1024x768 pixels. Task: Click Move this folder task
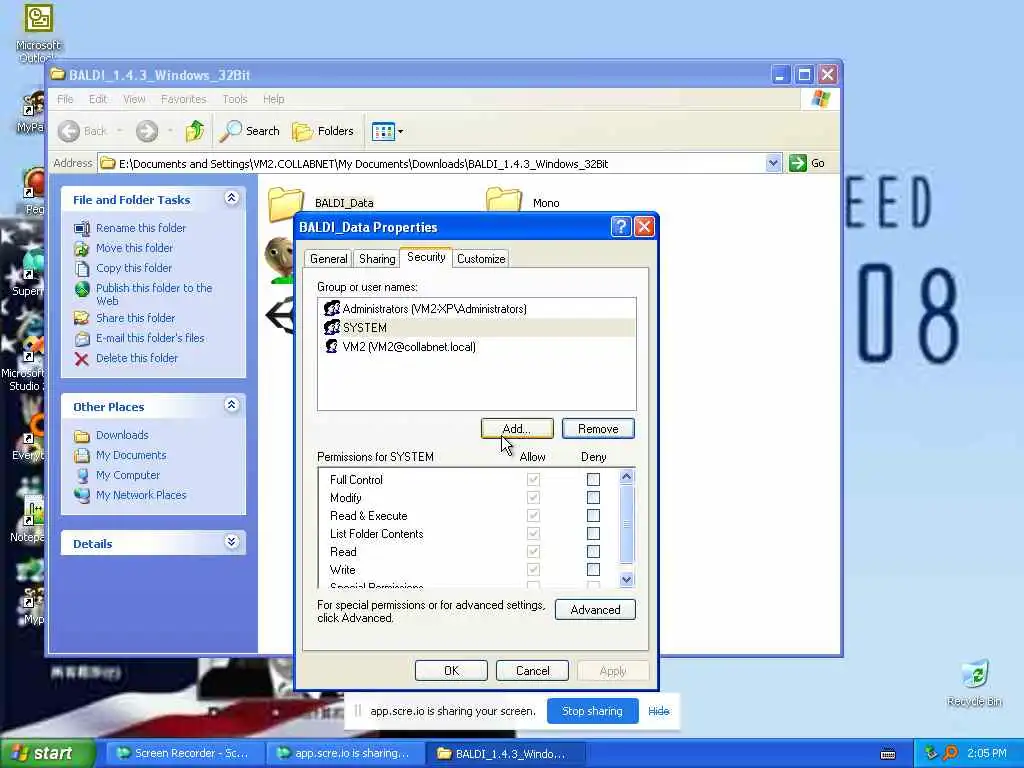pyautogui.click(x=134, y=248)
